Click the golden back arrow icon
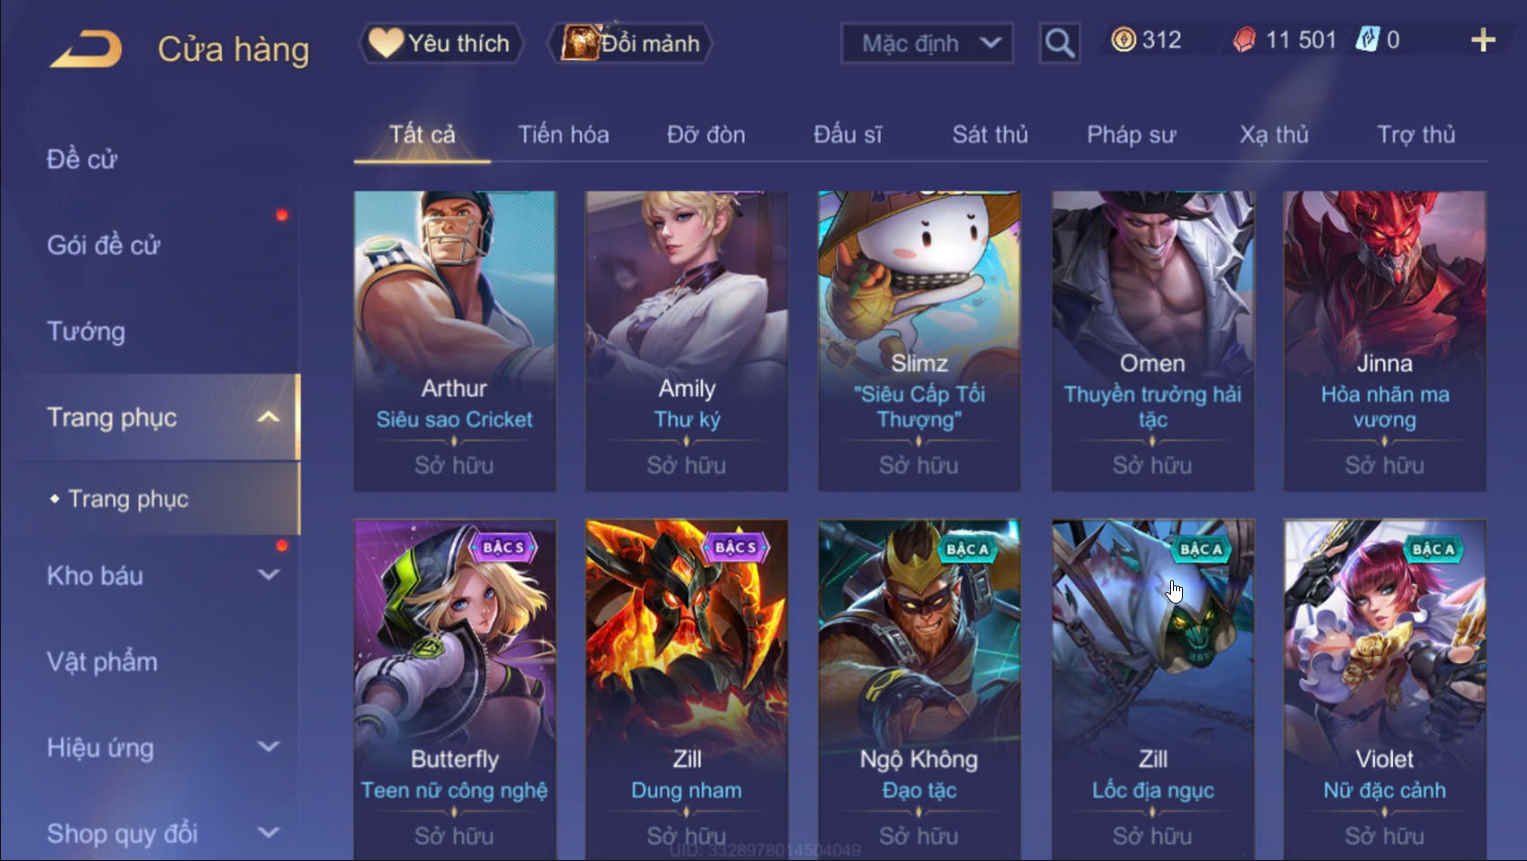Image resolution: width=1527 pixels, height=861 pixels. pyautogui.click(x=86, y=48)
